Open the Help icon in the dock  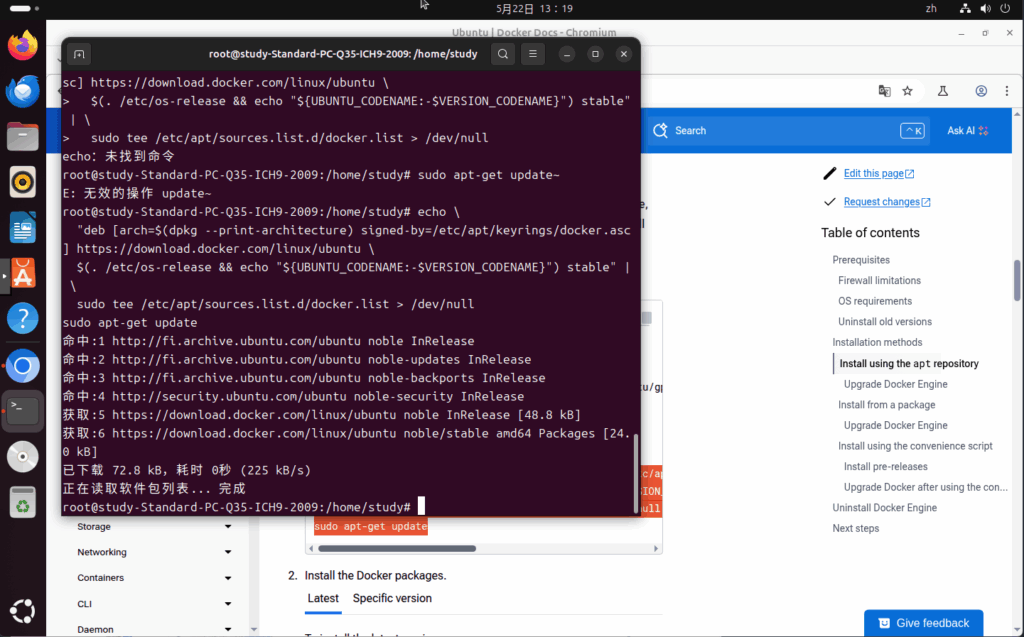coord(23,319)
